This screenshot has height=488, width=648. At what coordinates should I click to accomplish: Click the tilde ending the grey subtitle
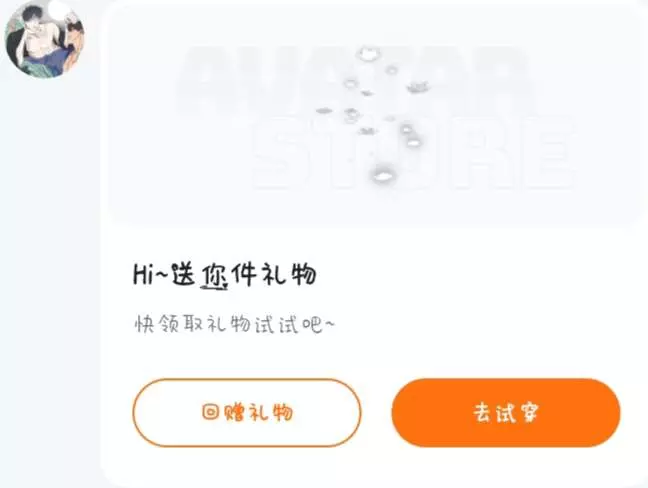point(329,324)
